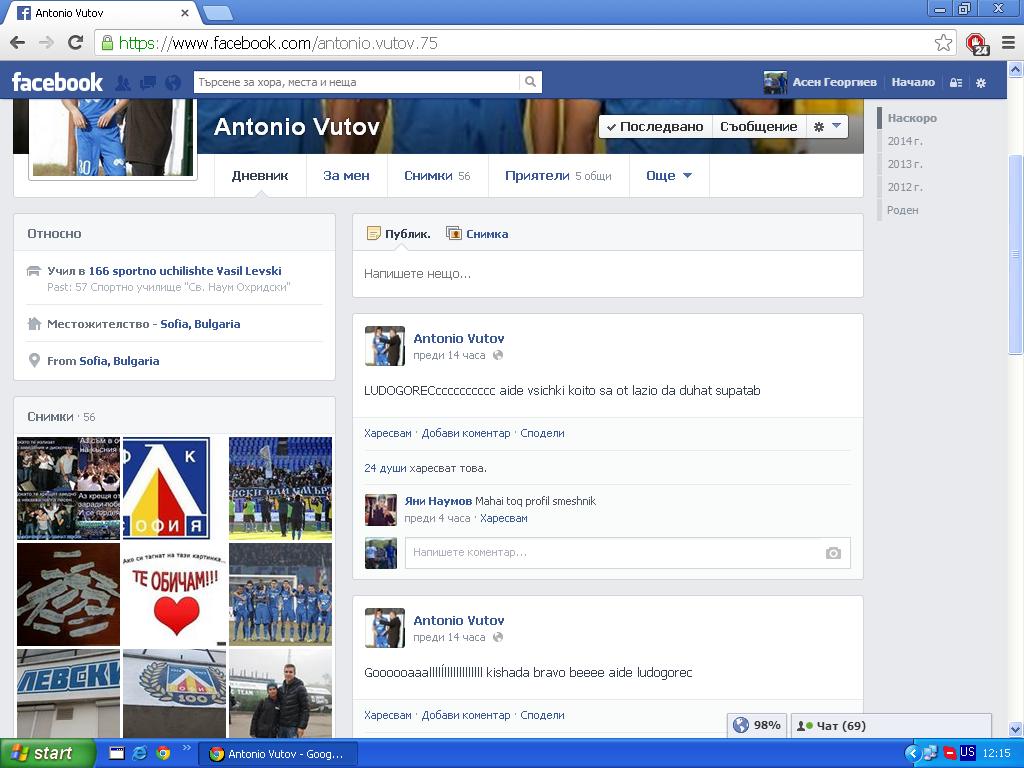Expand hidden system tray icons

coord(912,753)
